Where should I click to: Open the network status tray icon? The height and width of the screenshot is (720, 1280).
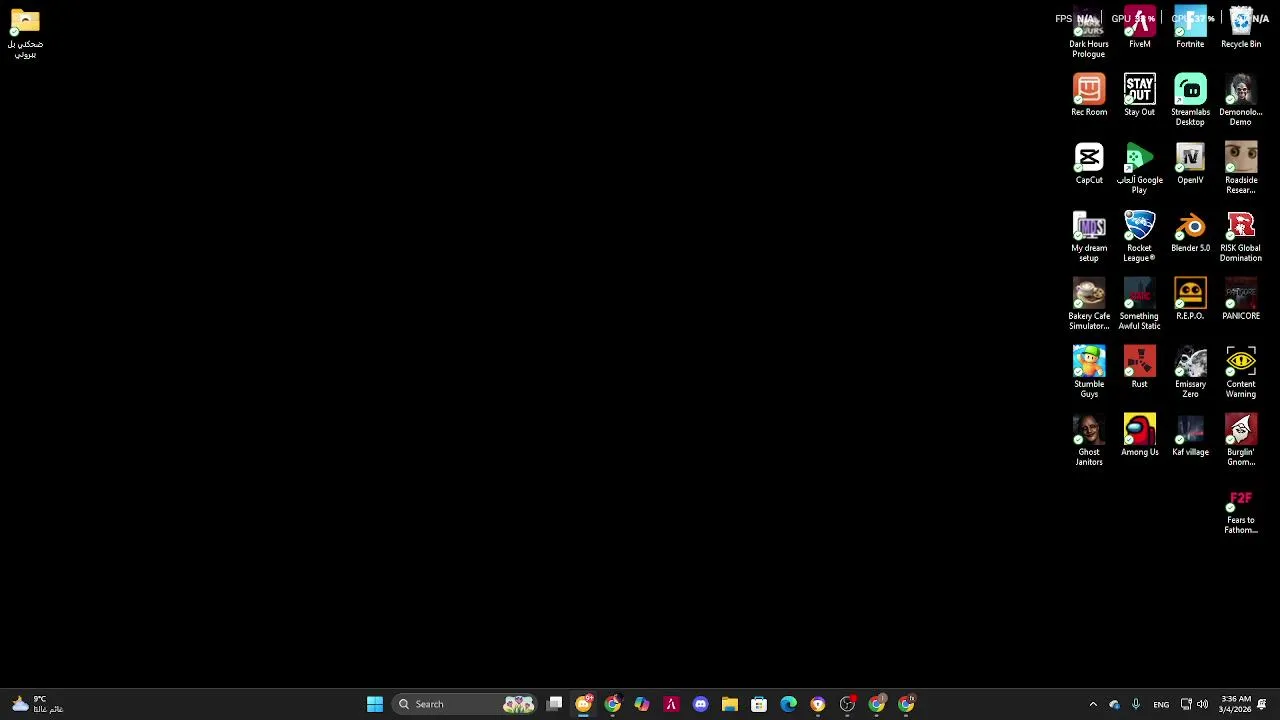coord(1186,704)
